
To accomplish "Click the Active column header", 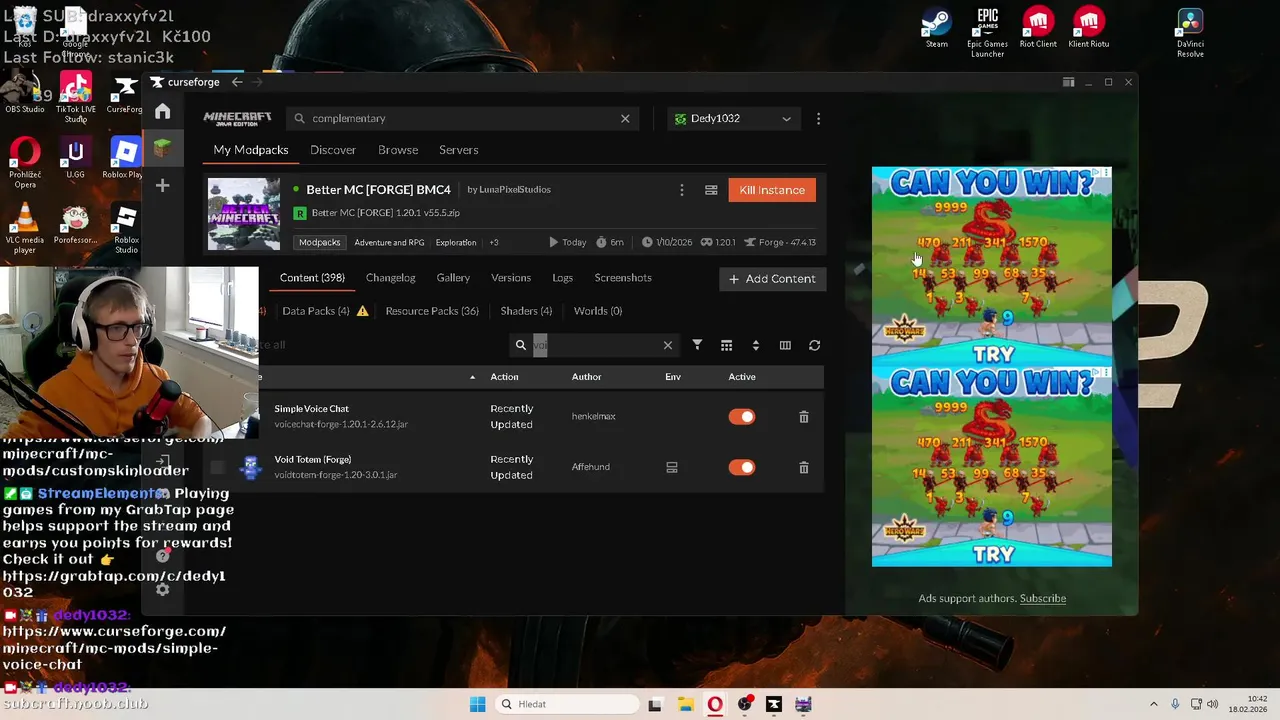I will pyautogui.click(x=742, y=377).
